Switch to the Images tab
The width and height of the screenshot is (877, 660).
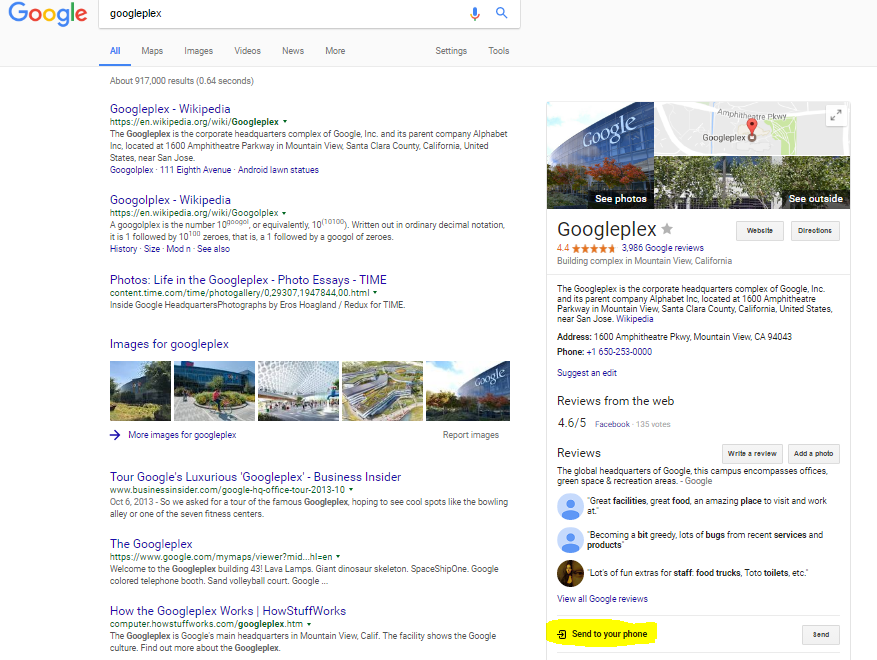tap(199, 51)
